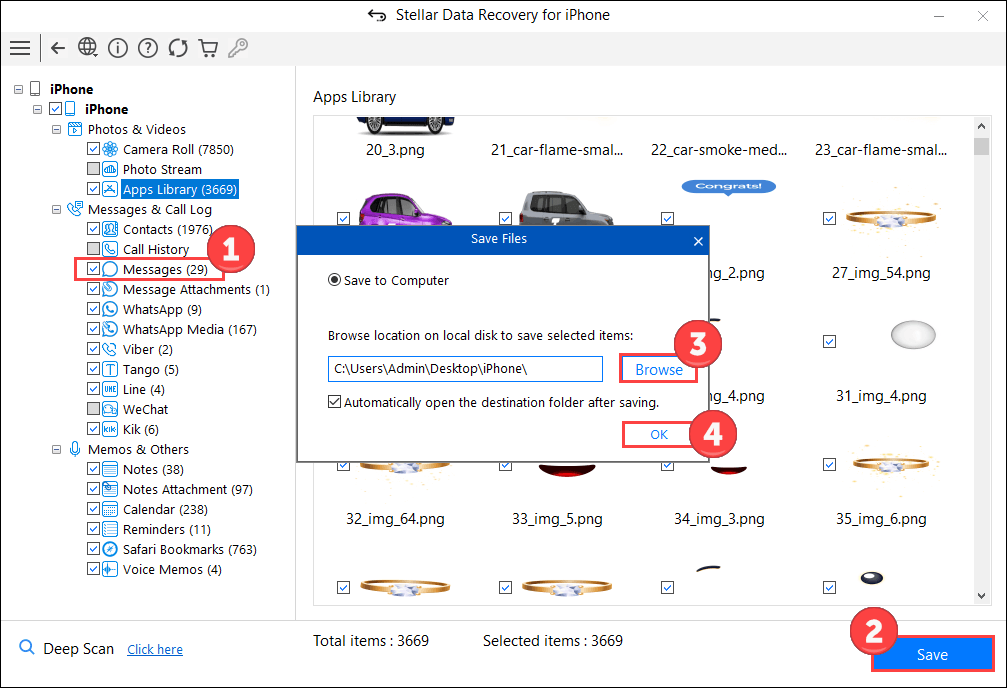
Task: Click the Line app icon
Action: (110, 389)
